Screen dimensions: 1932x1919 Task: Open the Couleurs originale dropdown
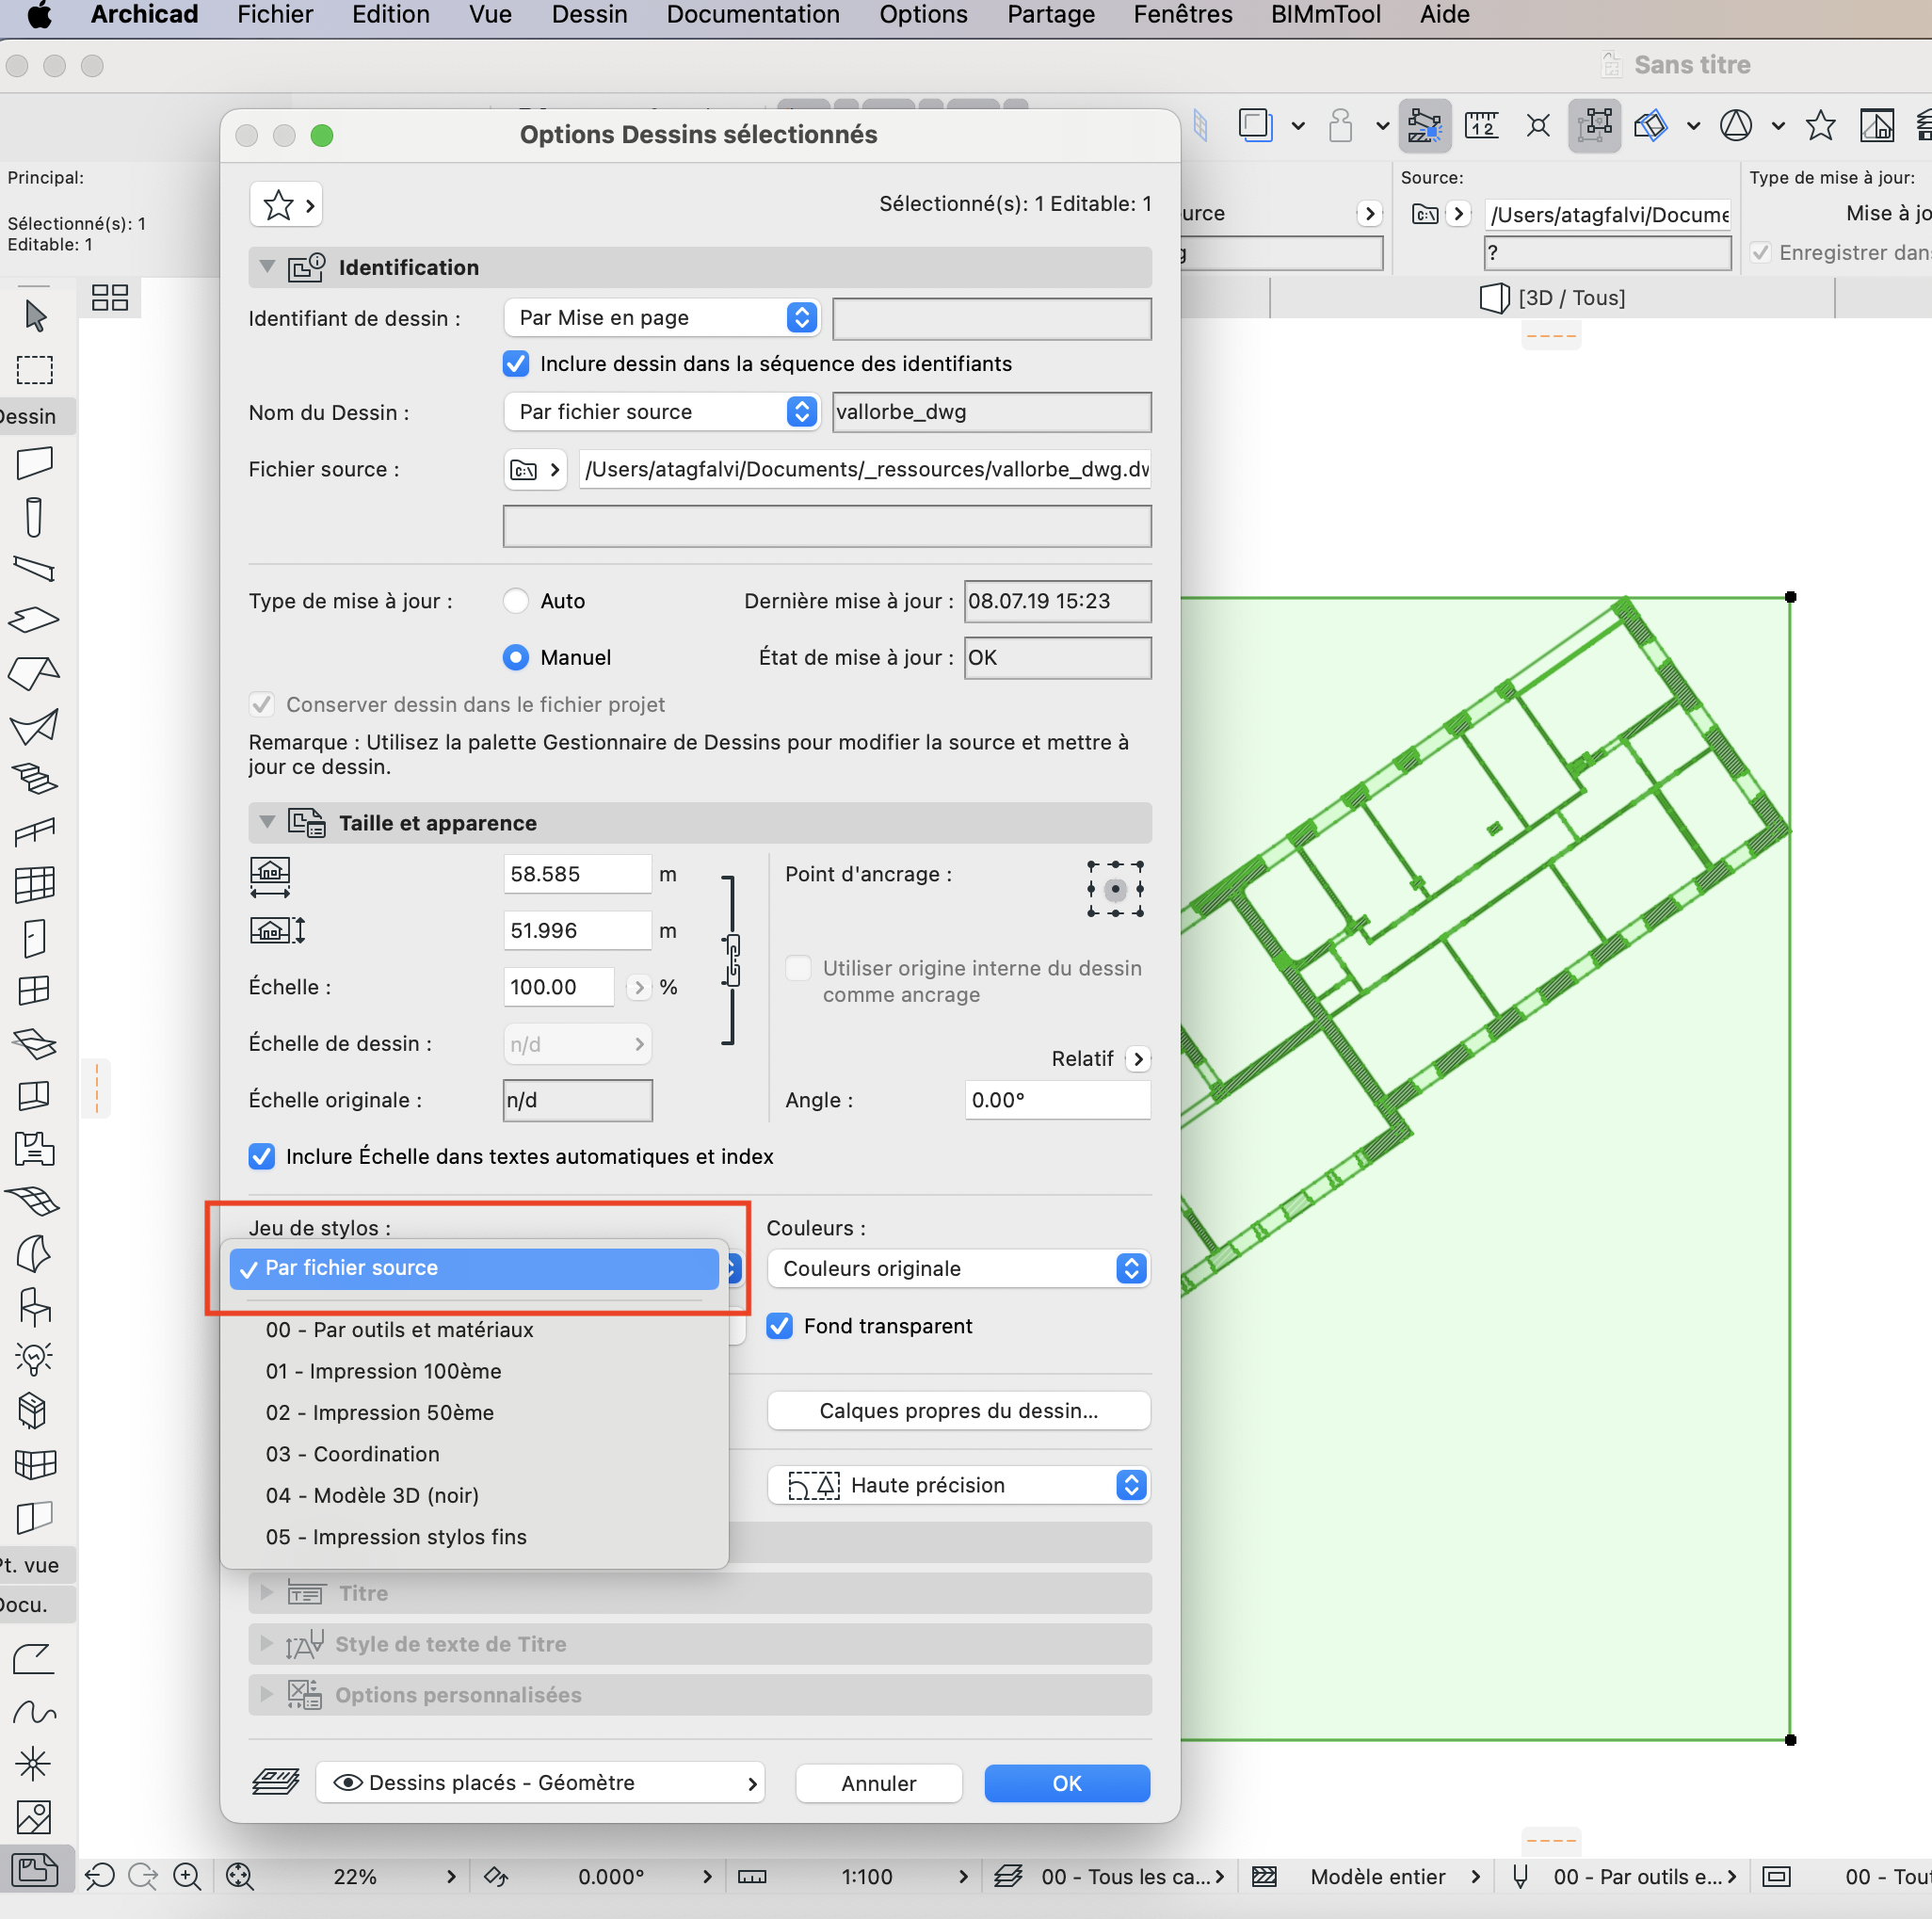point(958,1269)
